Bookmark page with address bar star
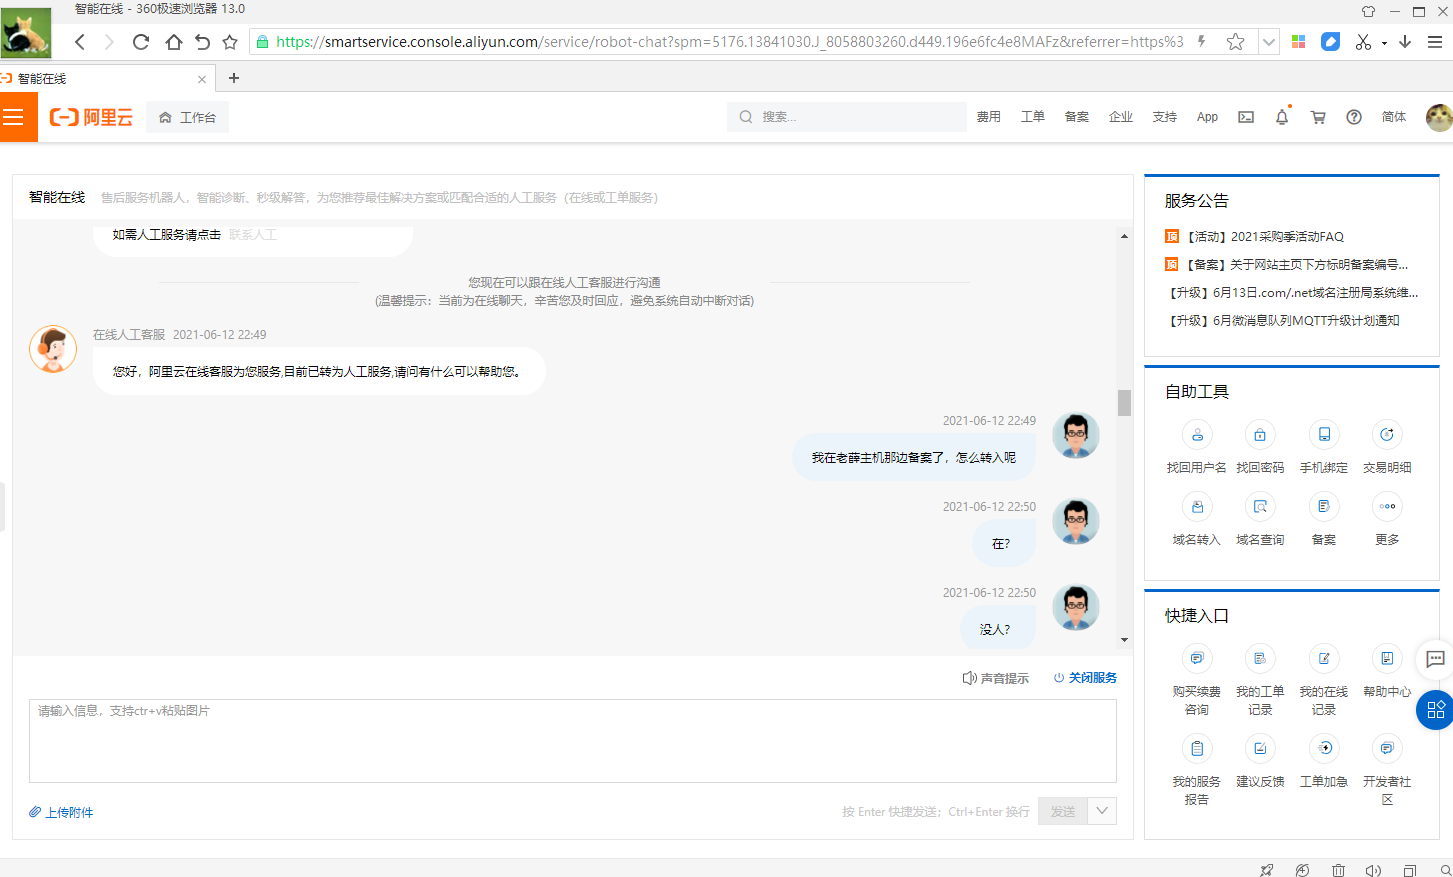The image size is (1453, 877). coord(1235,42)
